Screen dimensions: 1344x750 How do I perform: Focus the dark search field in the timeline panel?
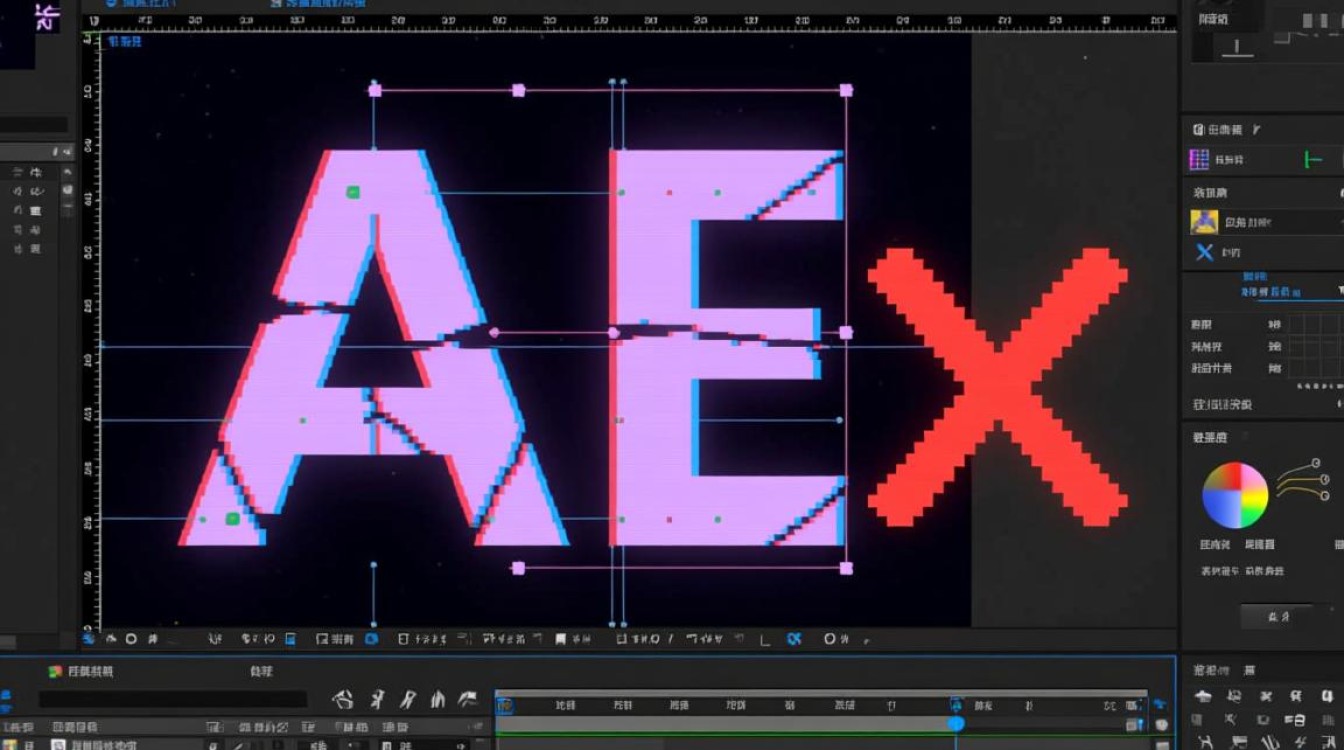[x=173, y=700]
